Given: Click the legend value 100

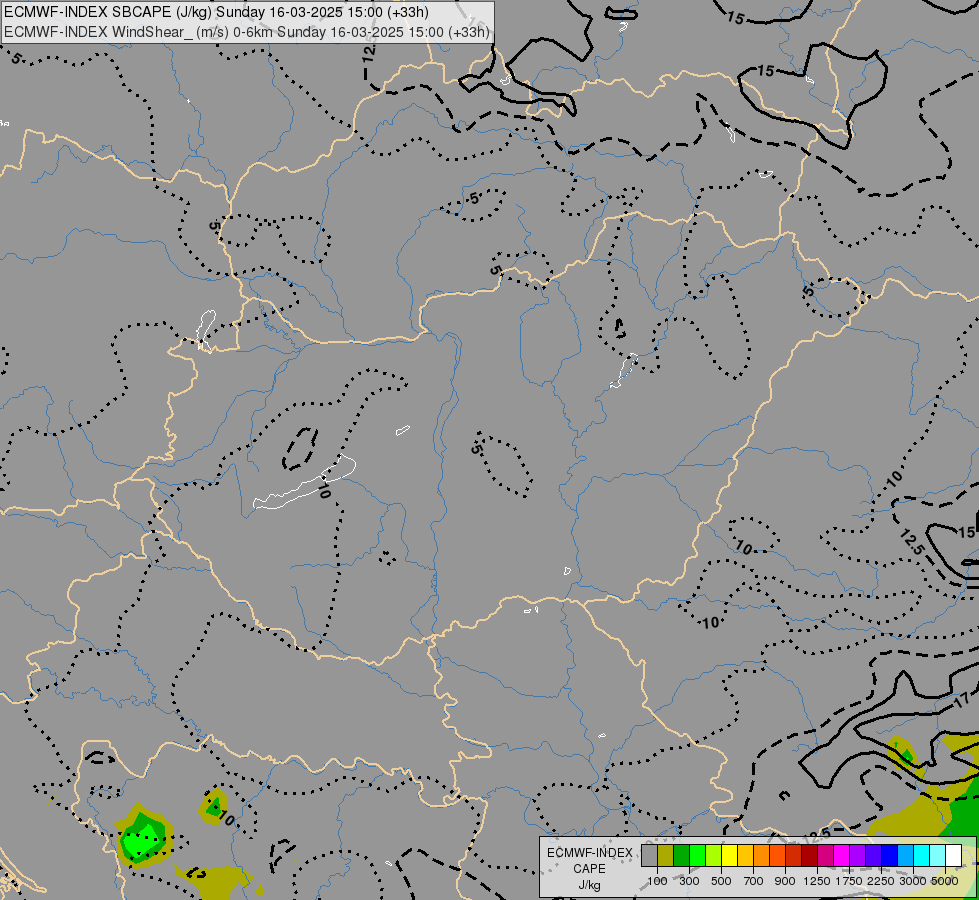Looking at the screenshot, I should pyautogui.click(x=657, y=881).
